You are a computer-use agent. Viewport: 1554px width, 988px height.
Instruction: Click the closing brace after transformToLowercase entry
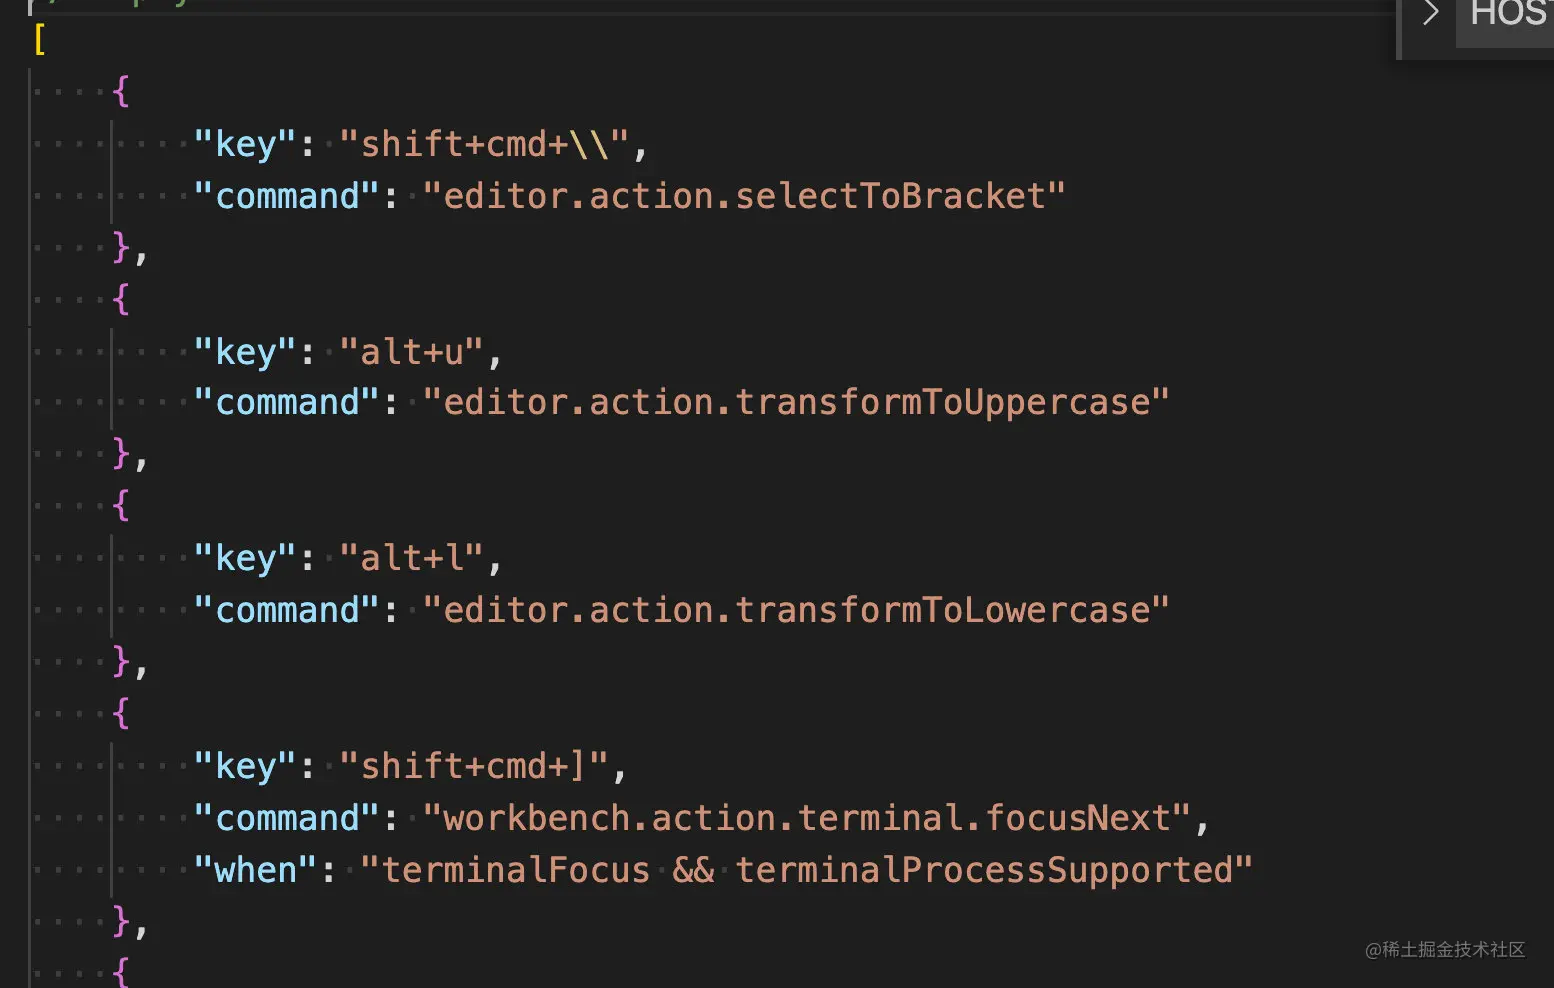pyautogui.click(x=122, y=661)
